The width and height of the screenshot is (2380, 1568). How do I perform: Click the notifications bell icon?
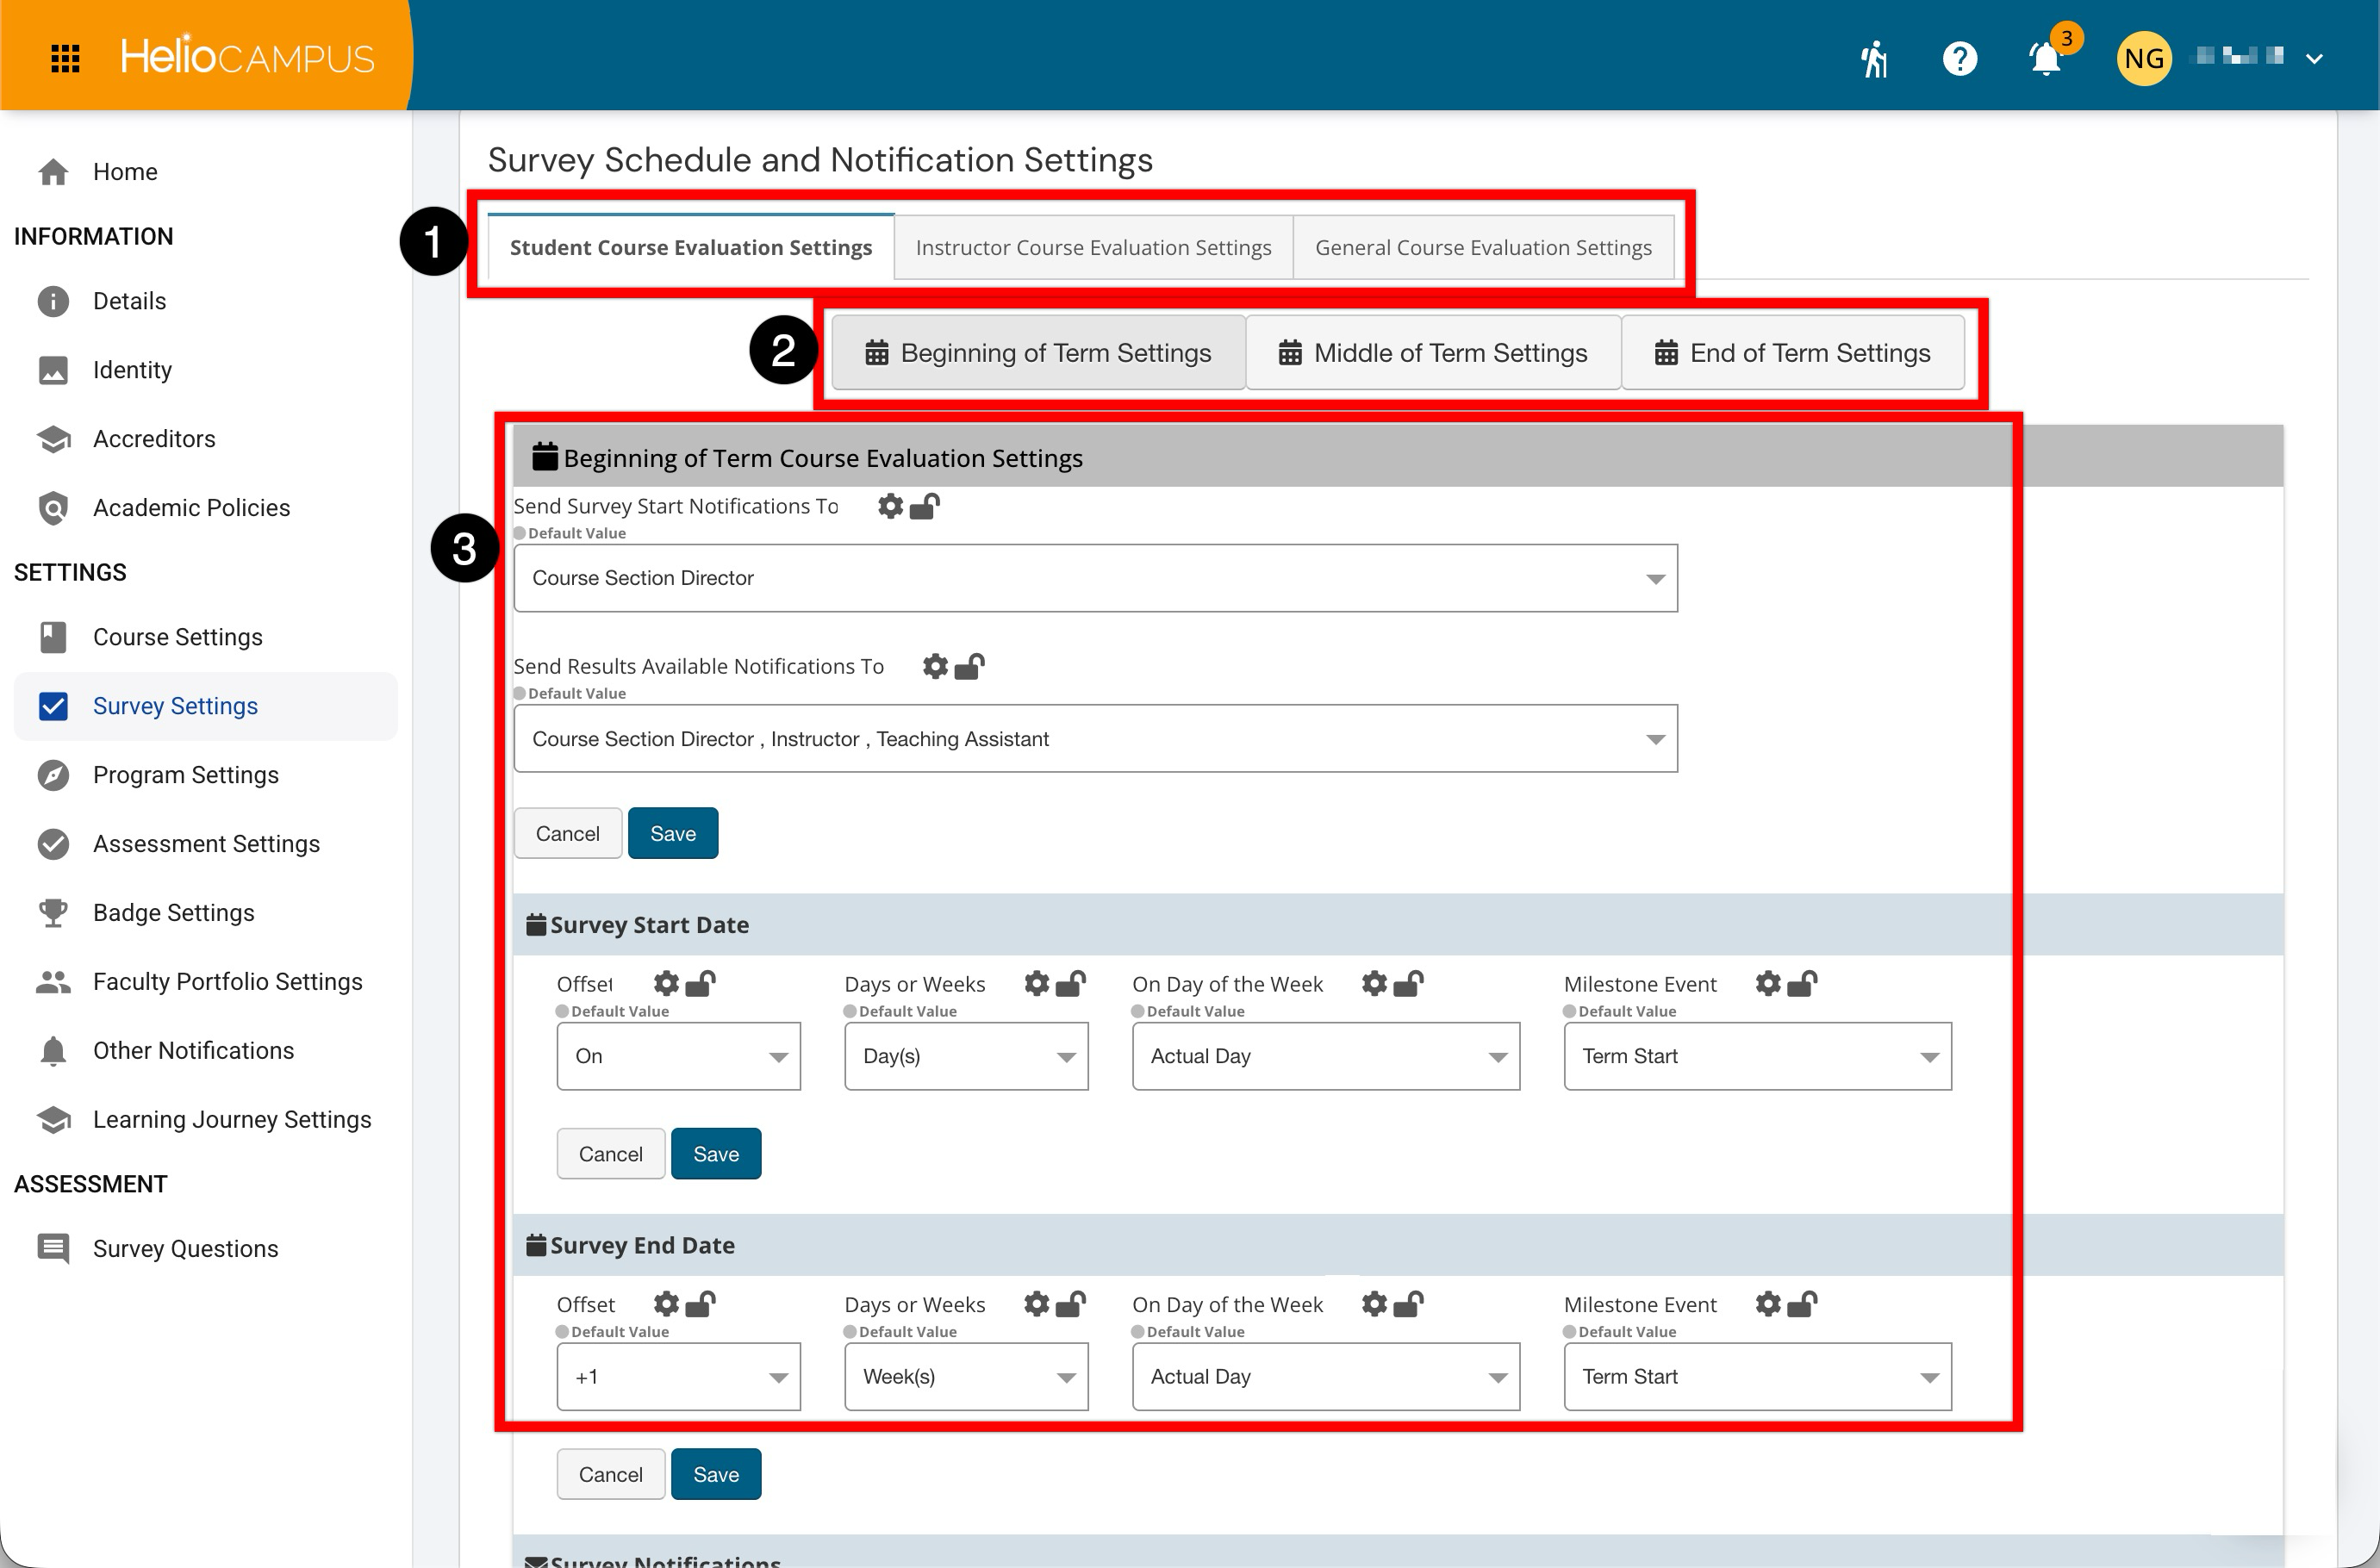(x=2045, y=59)
